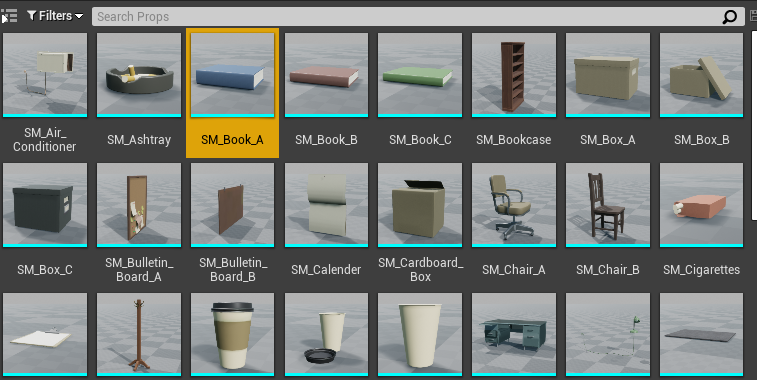This screenshot has width=757, height=380.
Task: Select the clipboard thumbnail in bottom row
Action: pos(45,334)
